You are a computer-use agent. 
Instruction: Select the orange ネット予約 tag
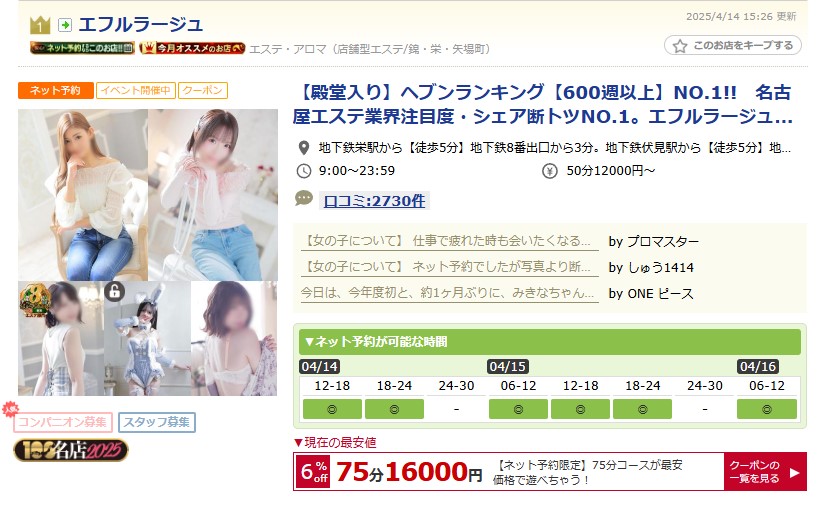point(55,90)
